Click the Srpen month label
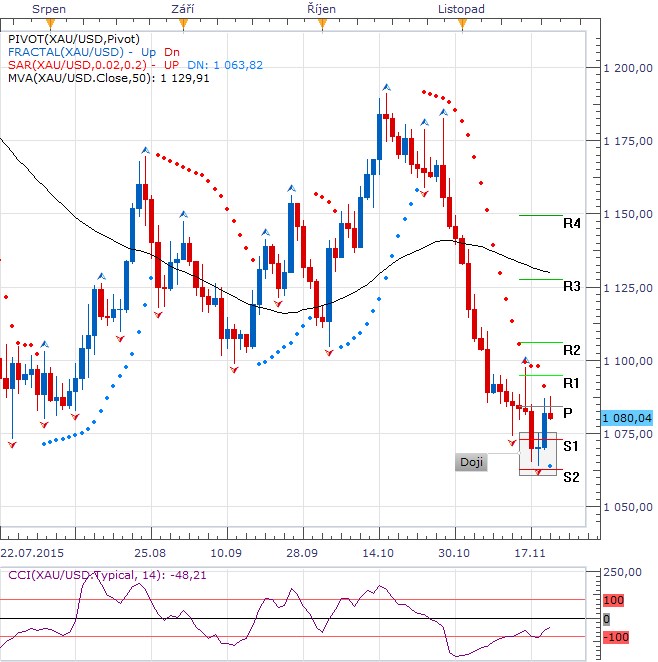The width and height of the screenshot is (658, 662). coord(49,9)
